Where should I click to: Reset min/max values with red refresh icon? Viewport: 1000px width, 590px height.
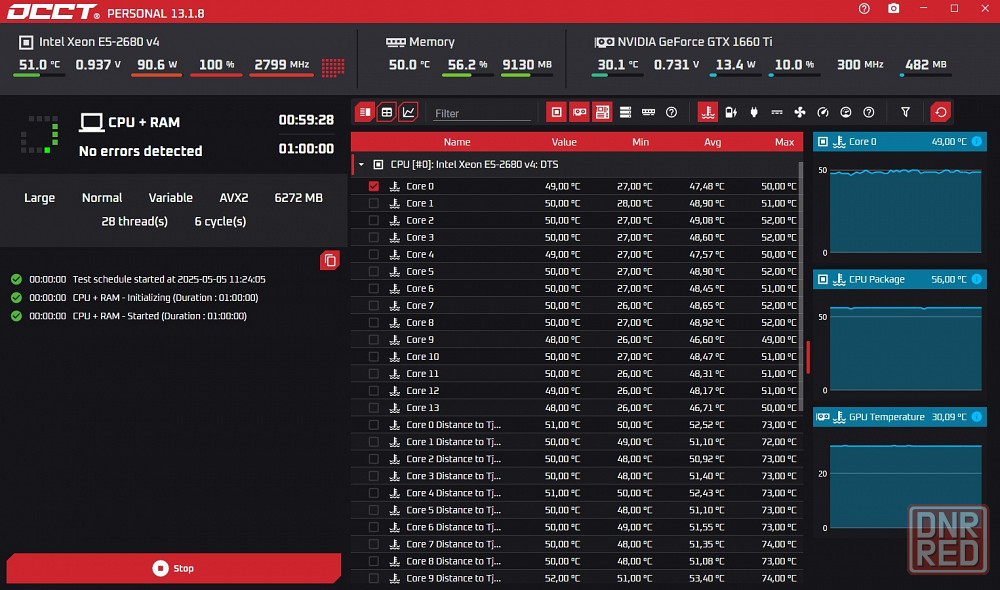pos(941,112)
